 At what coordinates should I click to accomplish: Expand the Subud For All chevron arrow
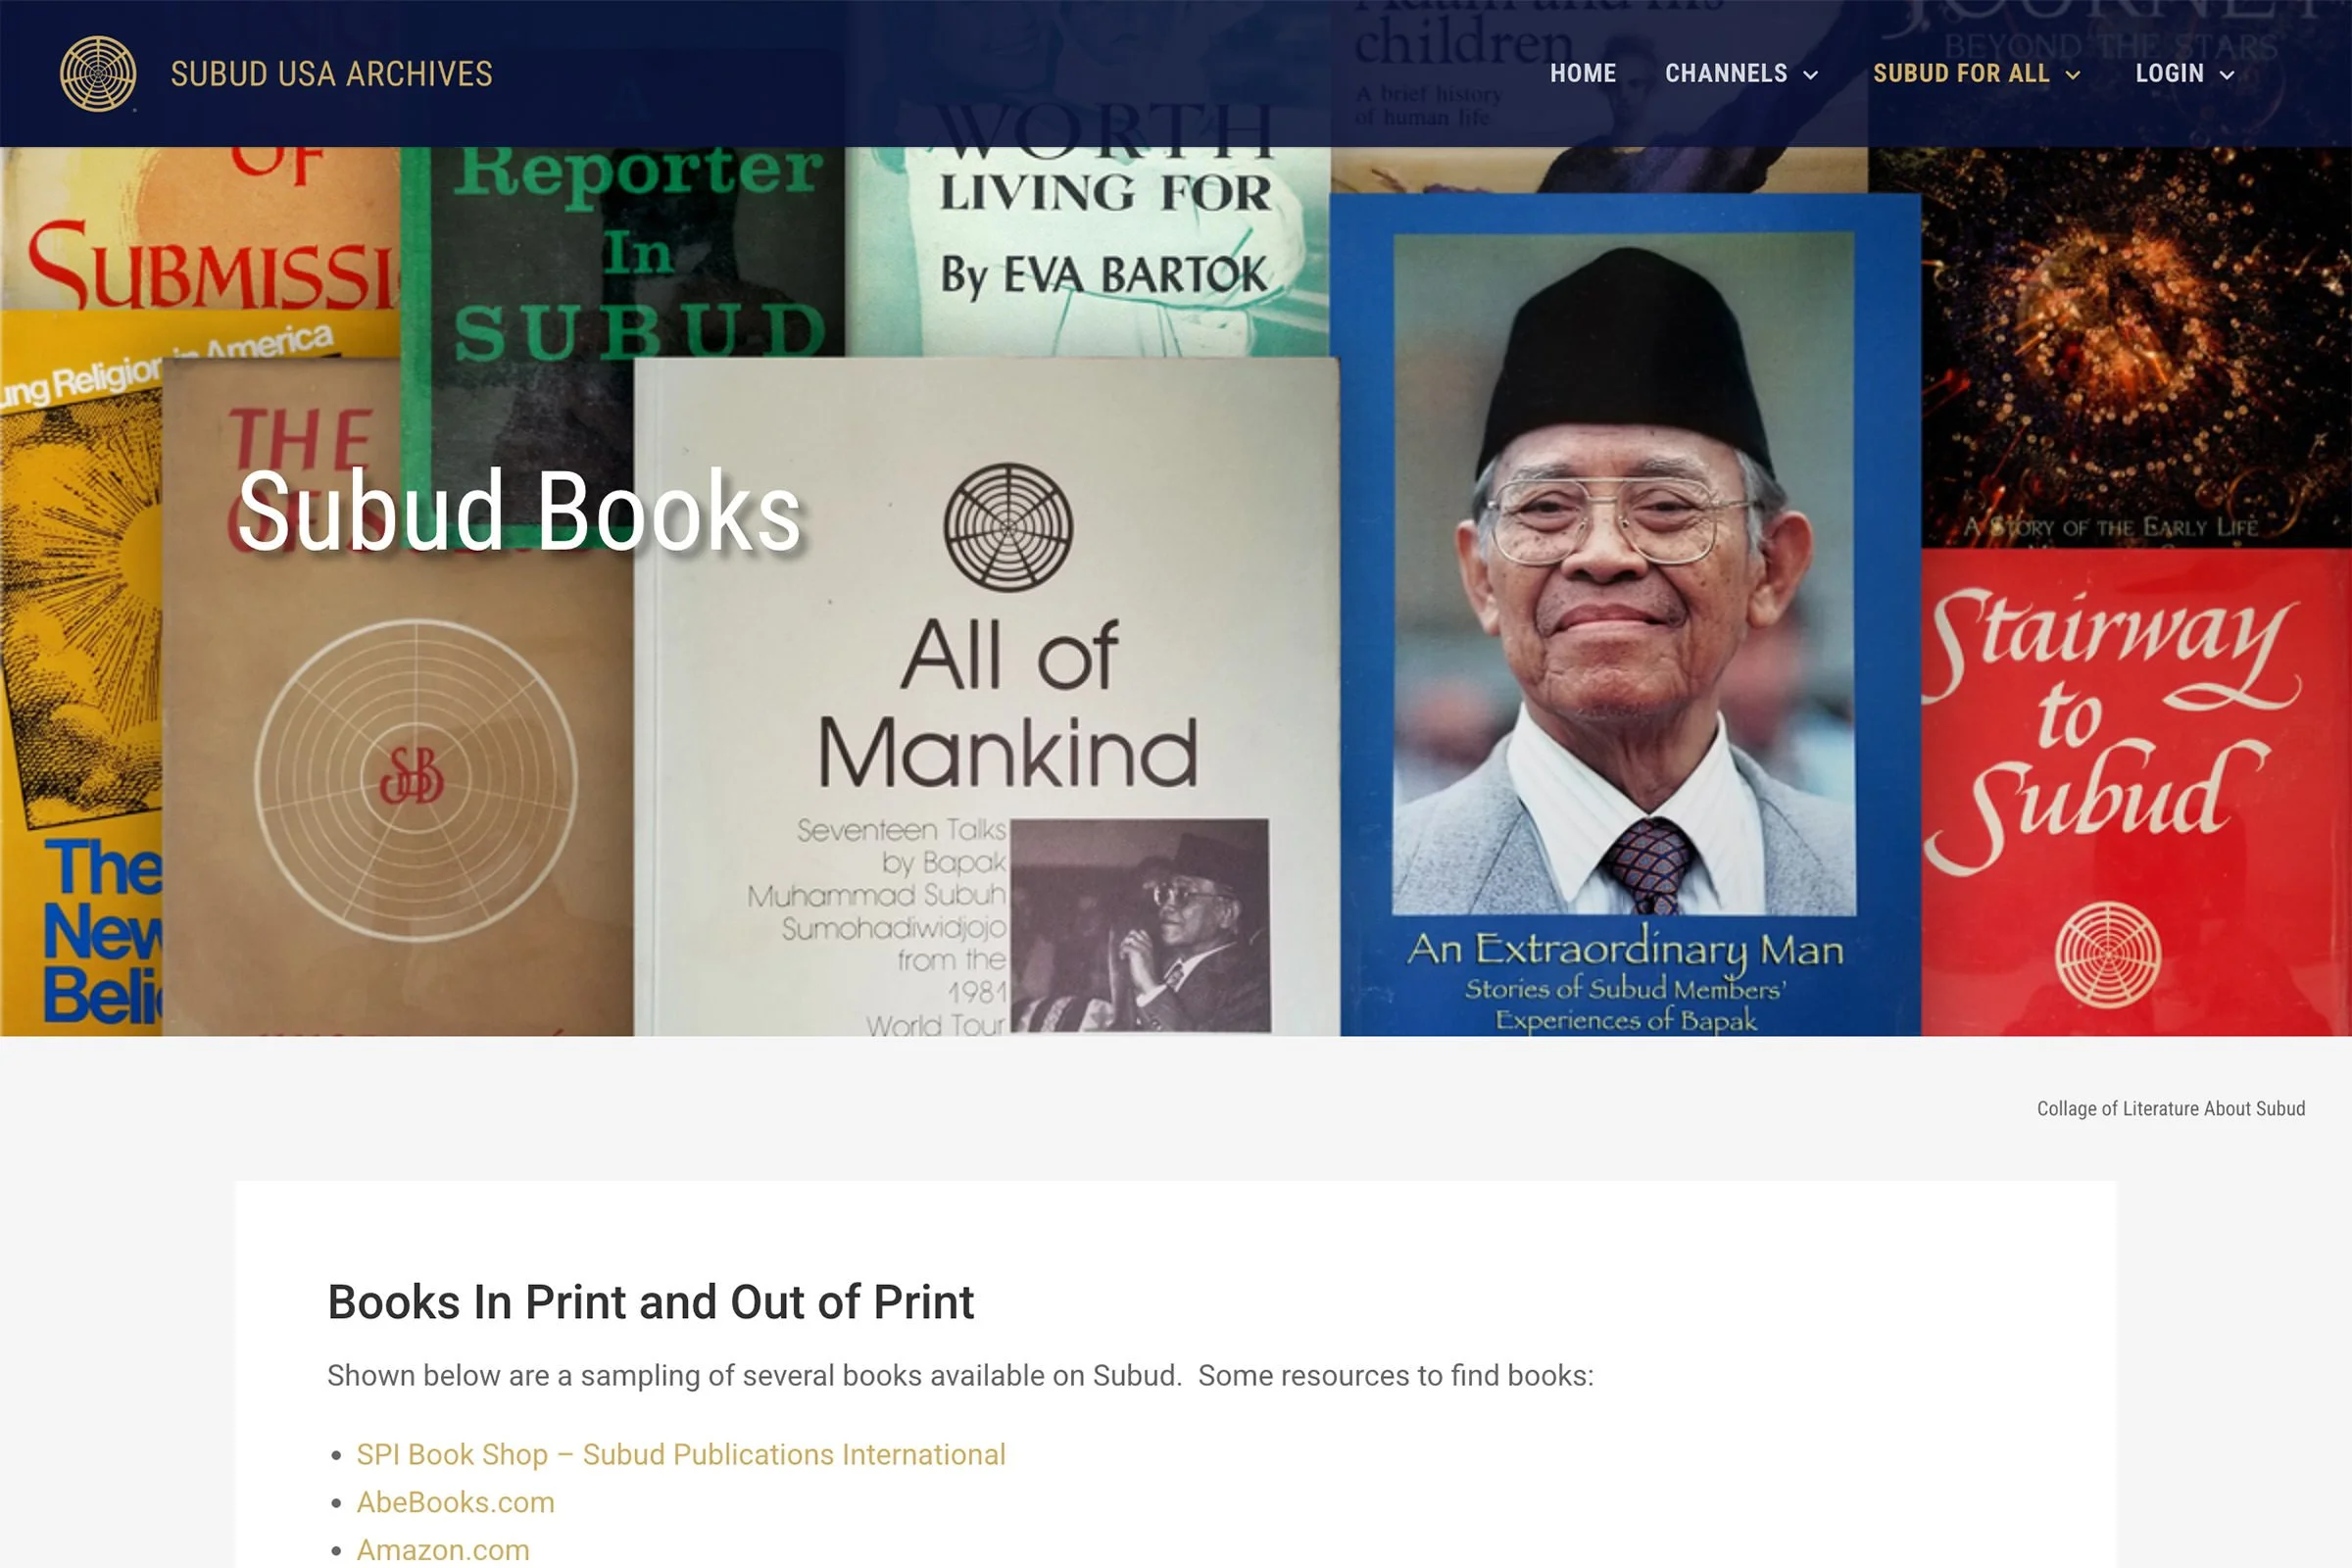pyautogui.click(x=2073, y=75)
